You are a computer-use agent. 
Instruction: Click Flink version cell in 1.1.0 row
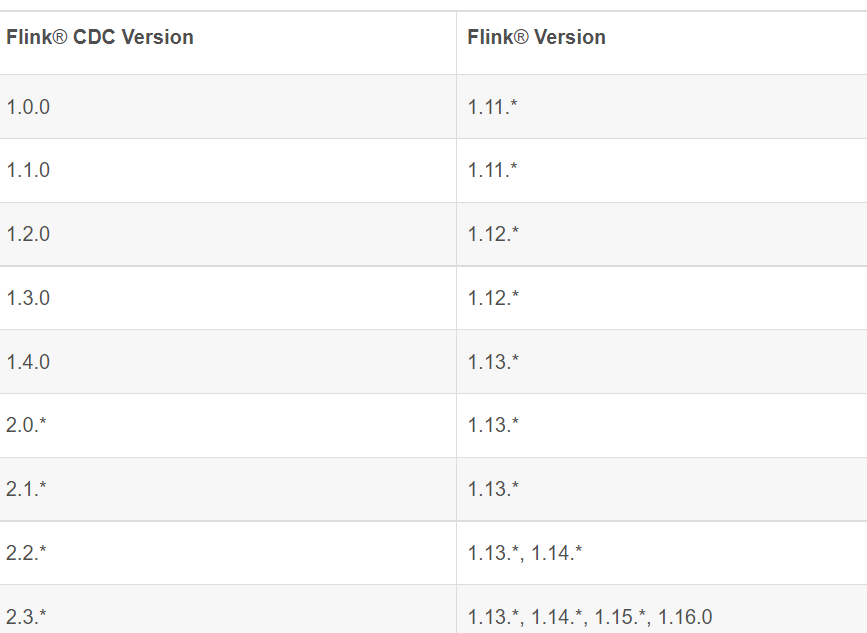tap(493, 171)
